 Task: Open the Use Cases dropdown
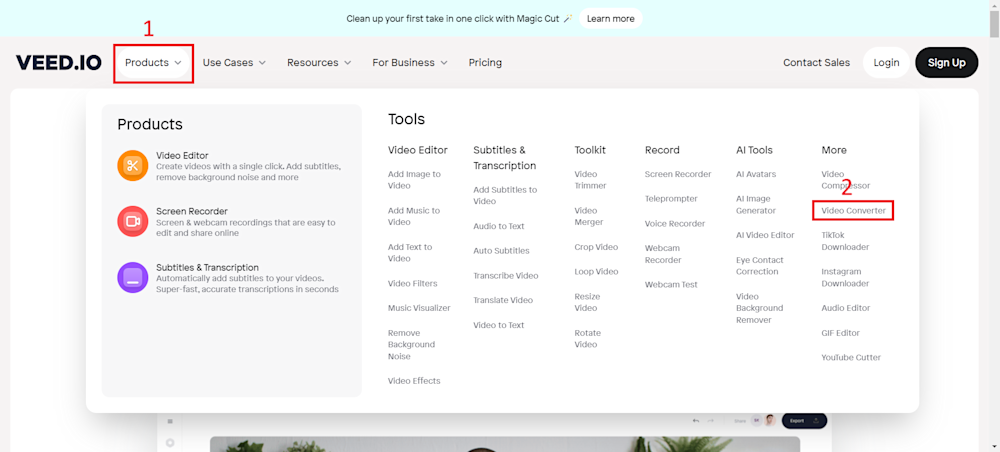pyautogui.click(x=234, y=62)
